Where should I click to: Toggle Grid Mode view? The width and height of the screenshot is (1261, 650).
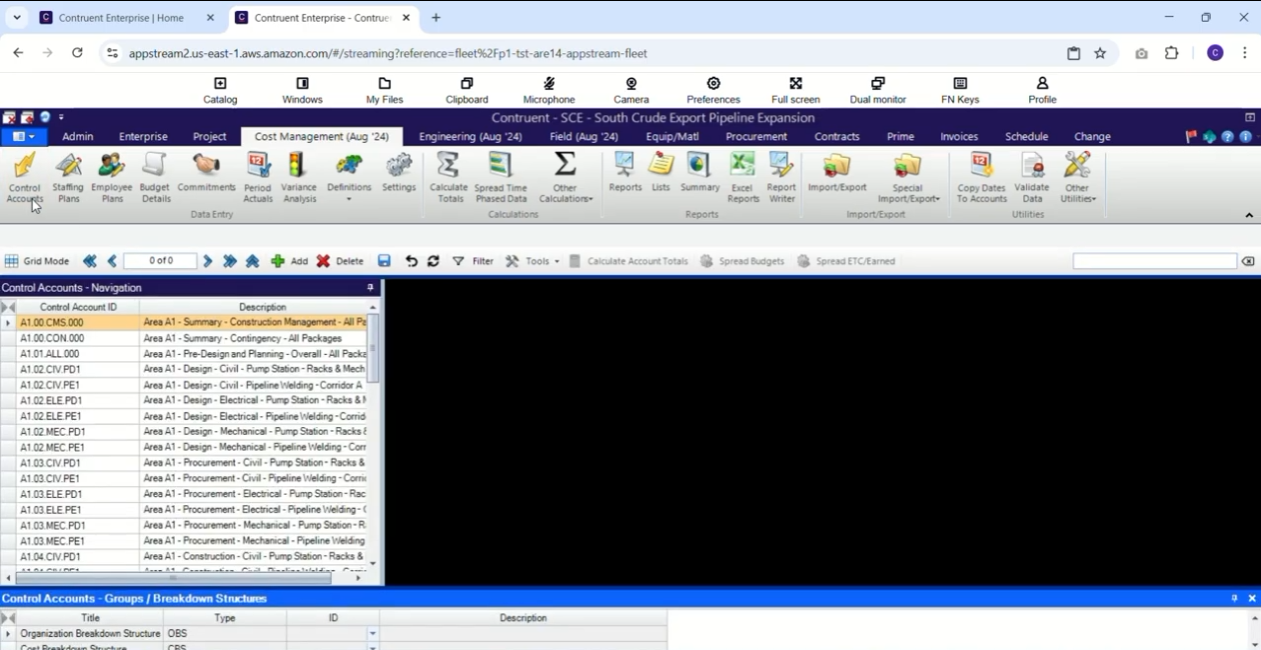coord(37,261)
